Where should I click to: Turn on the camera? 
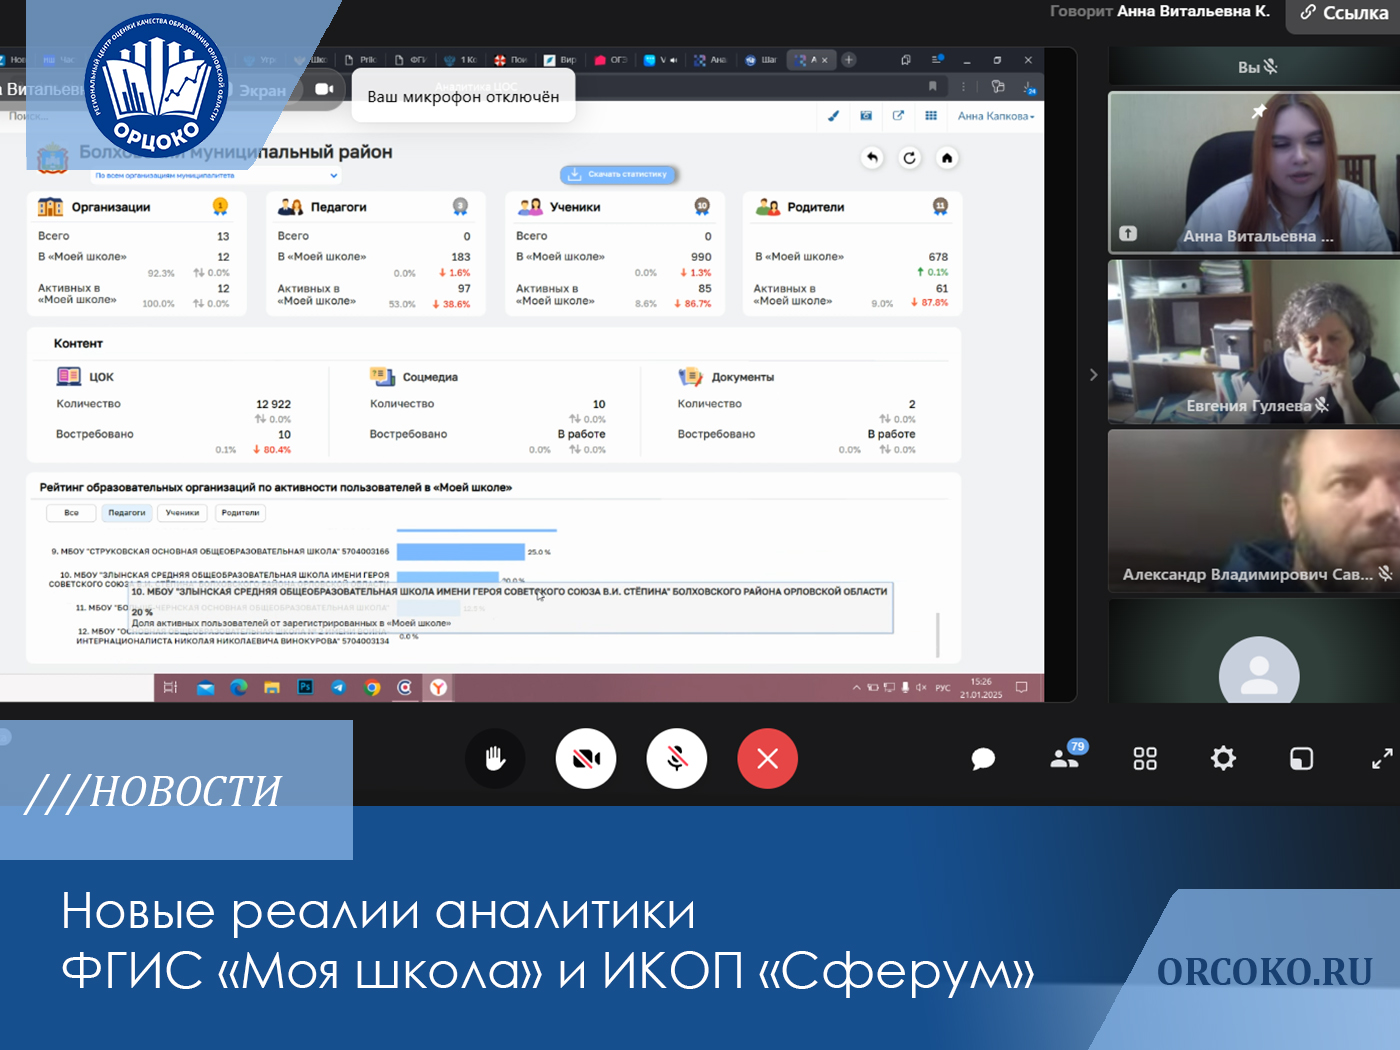586,759
